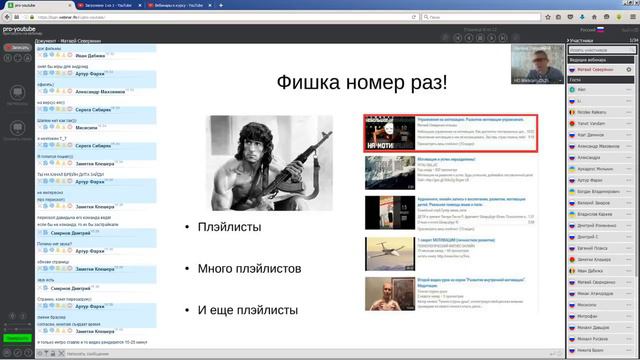Click the participants search field
Screen dimensions: 640x360
[602, 50]
